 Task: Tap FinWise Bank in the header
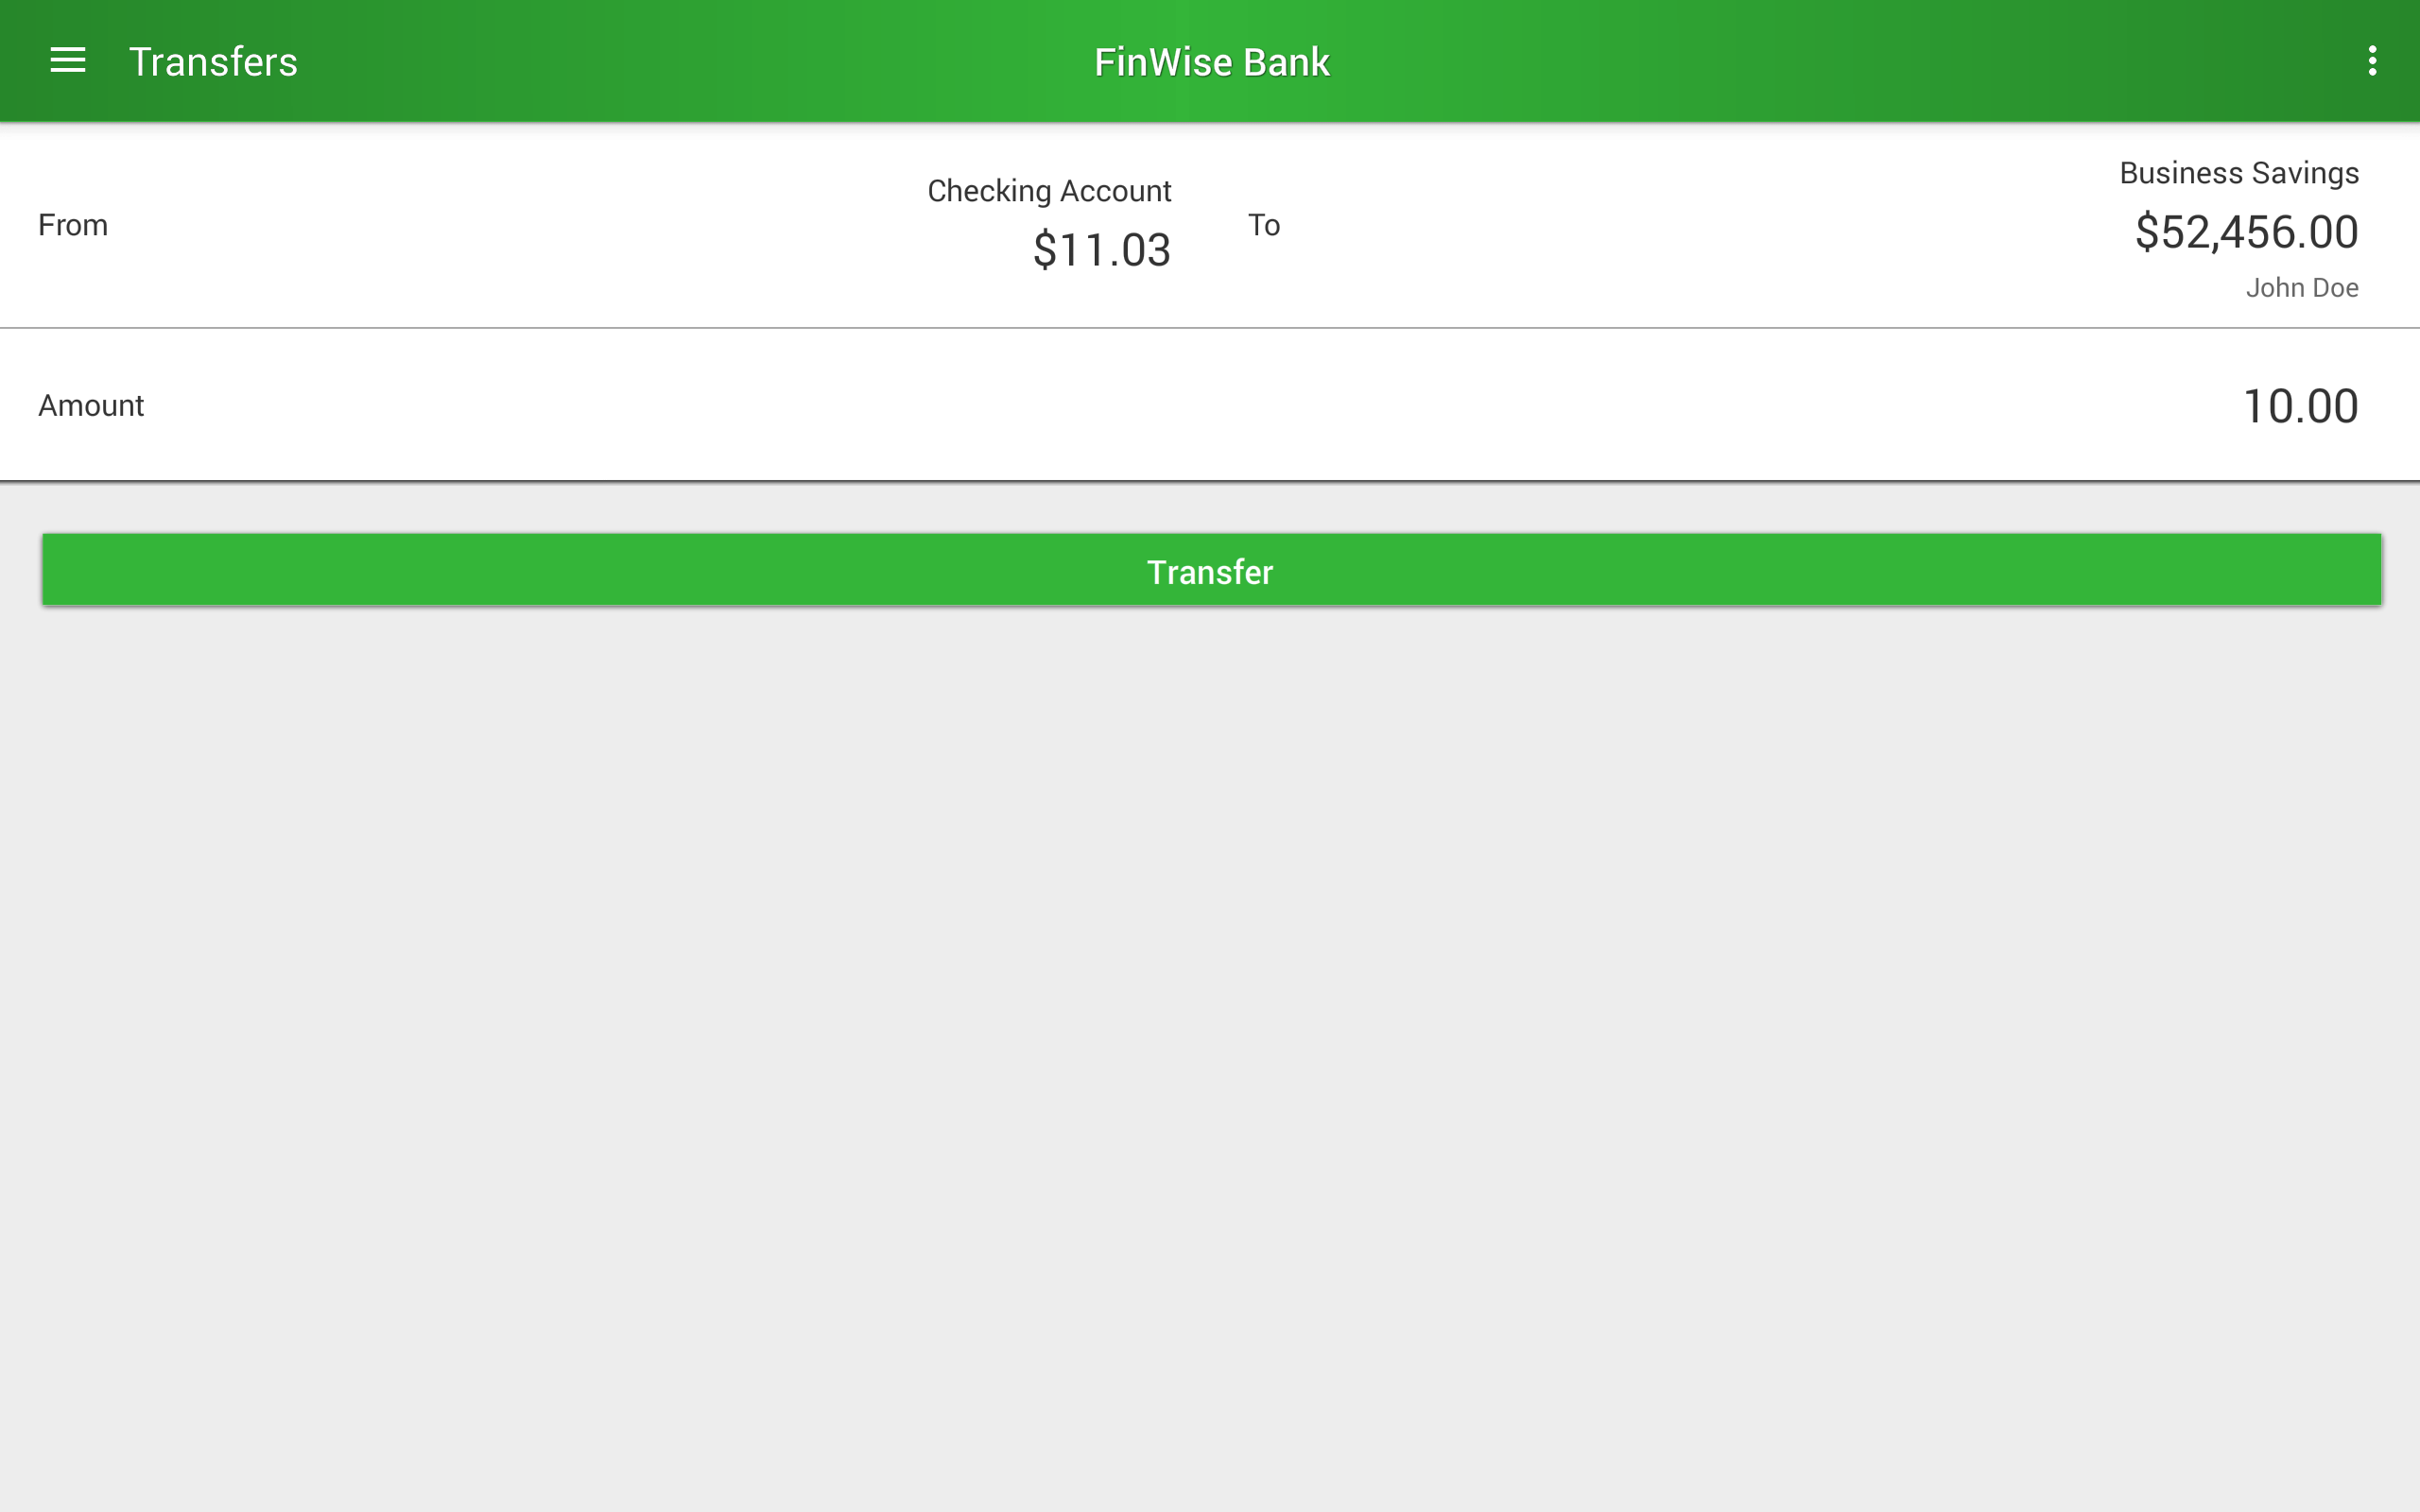click(1211, 61)
